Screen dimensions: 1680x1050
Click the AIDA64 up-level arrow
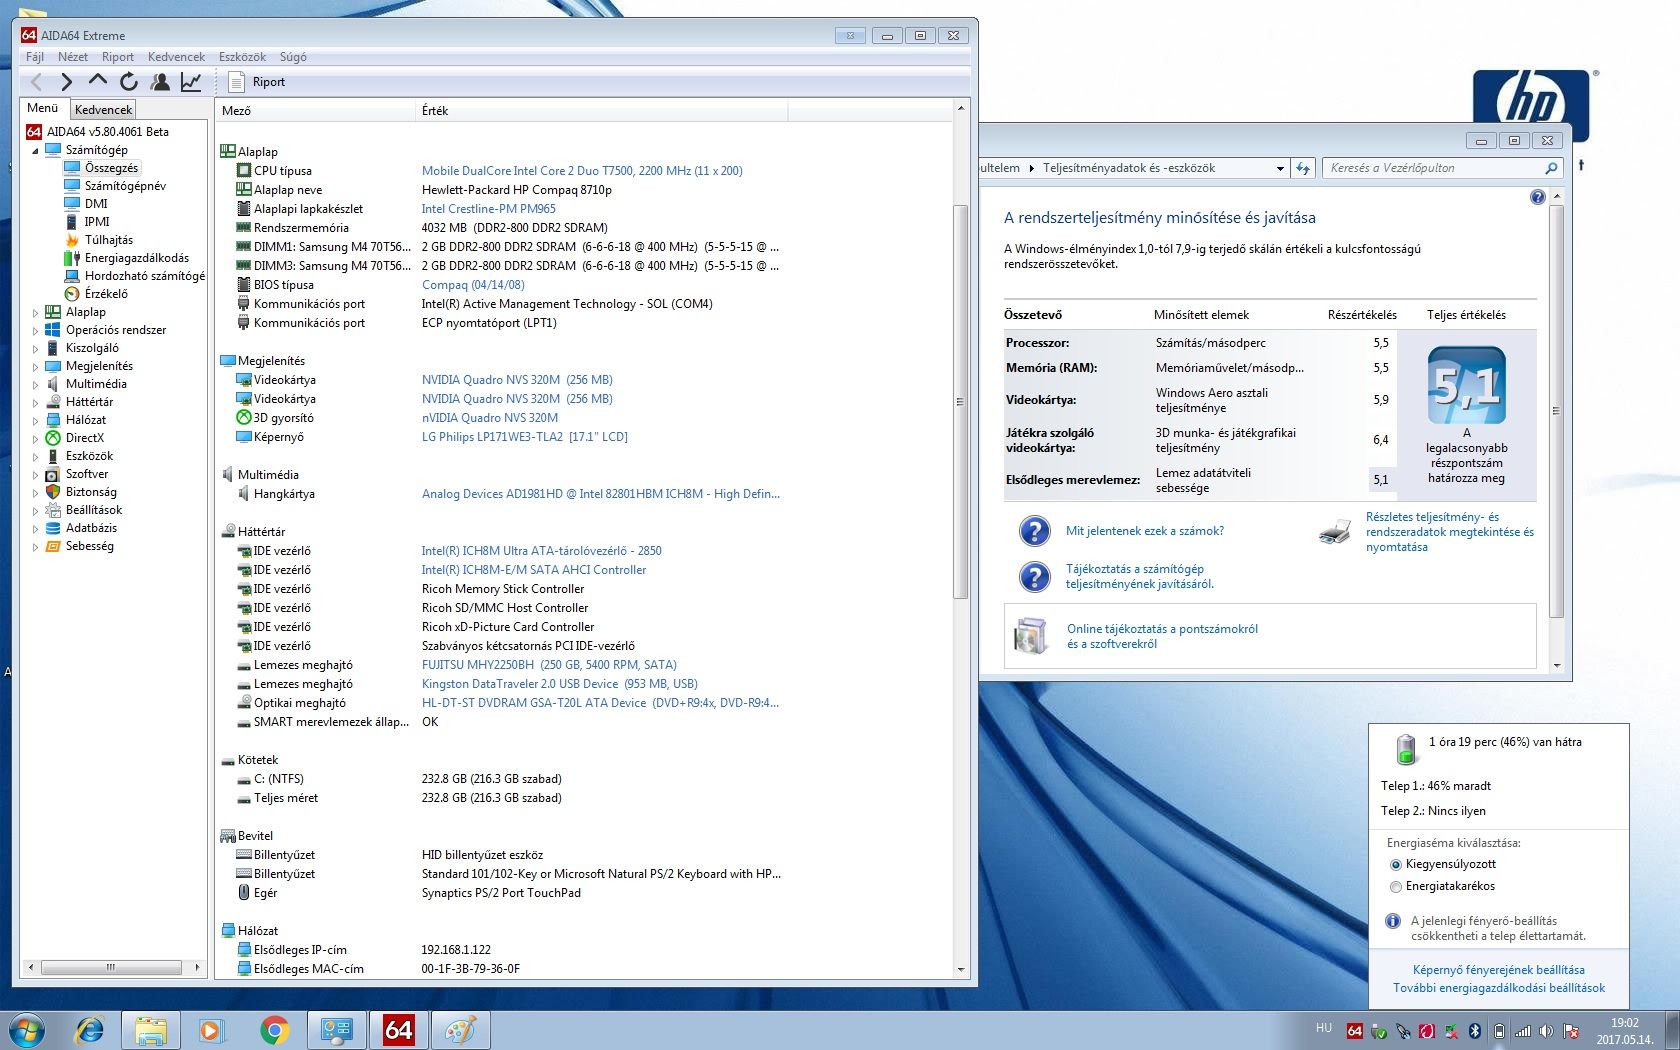click(x=97, y=80)
